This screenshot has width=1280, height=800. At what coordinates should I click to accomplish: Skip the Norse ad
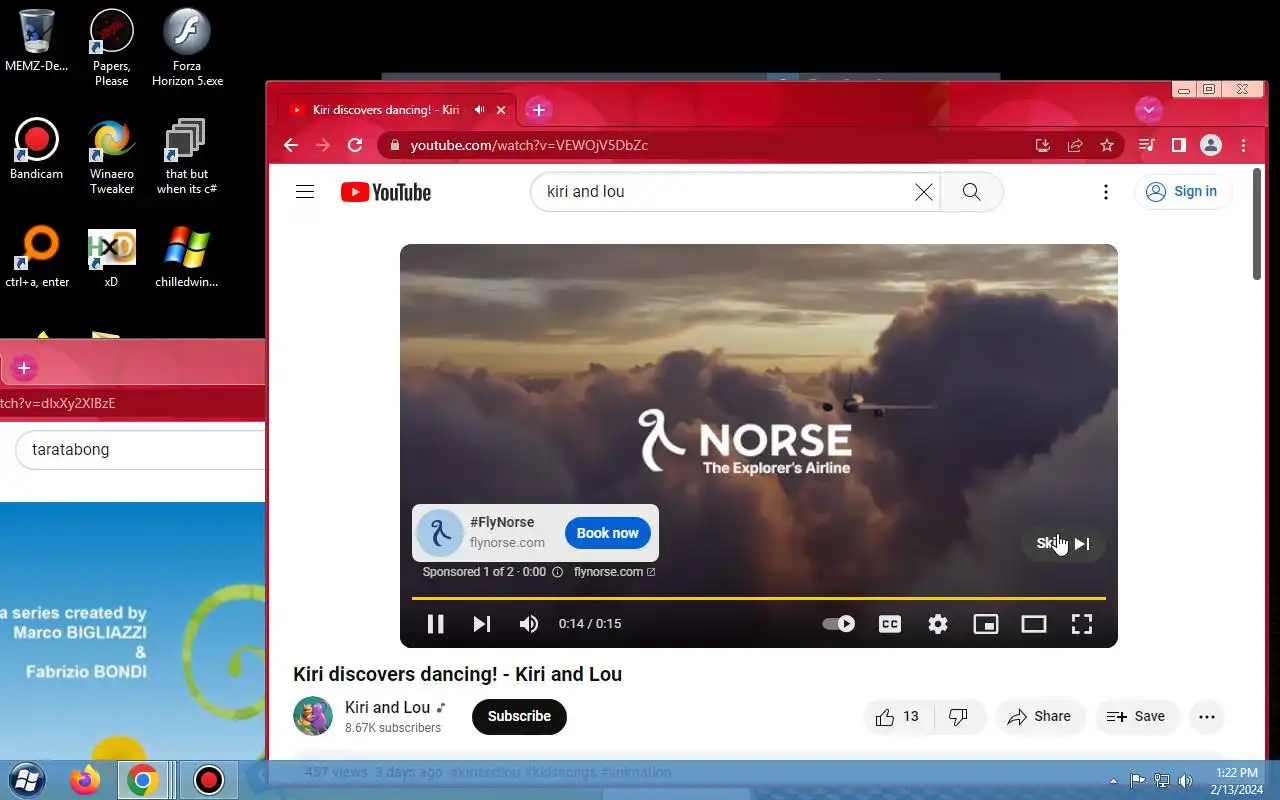(1063, 544)
